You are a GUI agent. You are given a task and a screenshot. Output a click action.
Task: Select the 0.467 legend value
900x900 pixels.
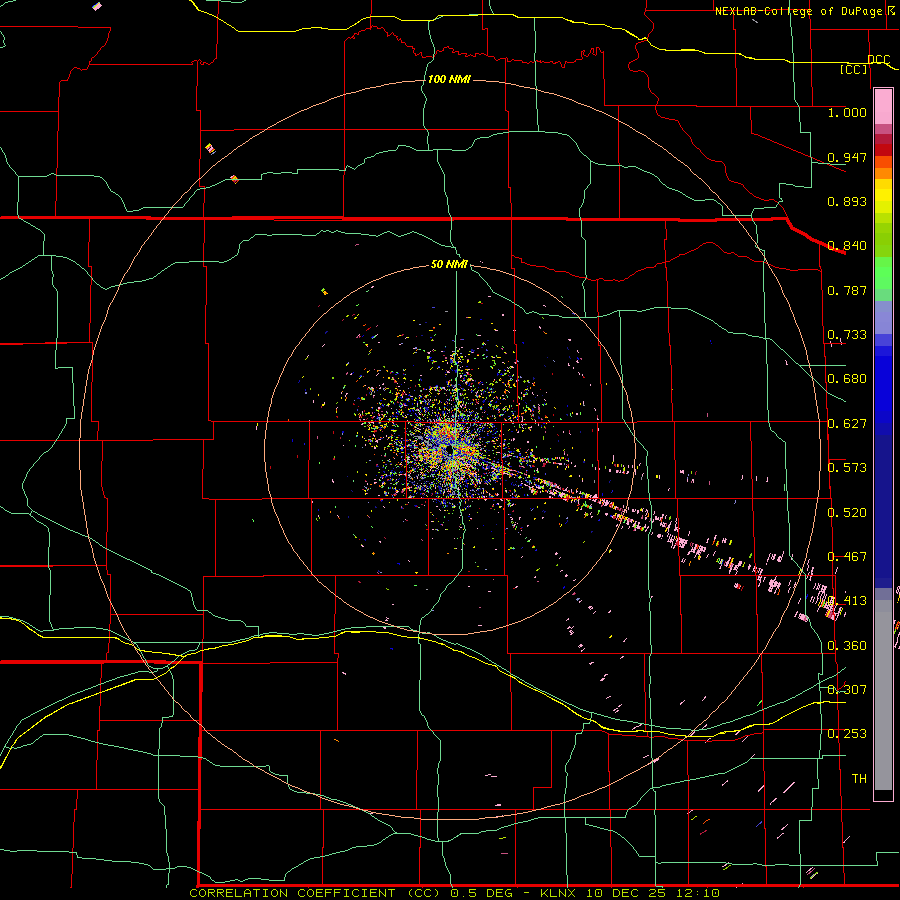pyautogui.click(x=847, y=557)
